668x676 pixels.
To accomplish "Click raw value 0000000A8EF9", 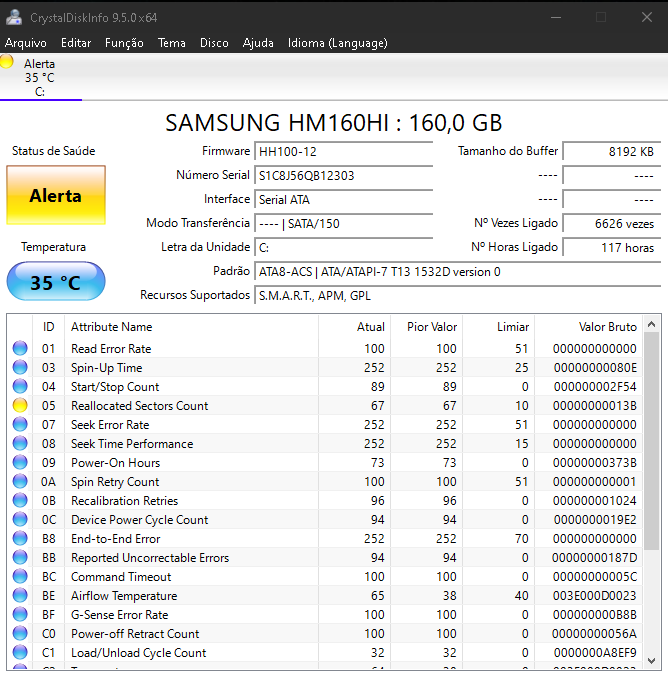I will 595,653.
